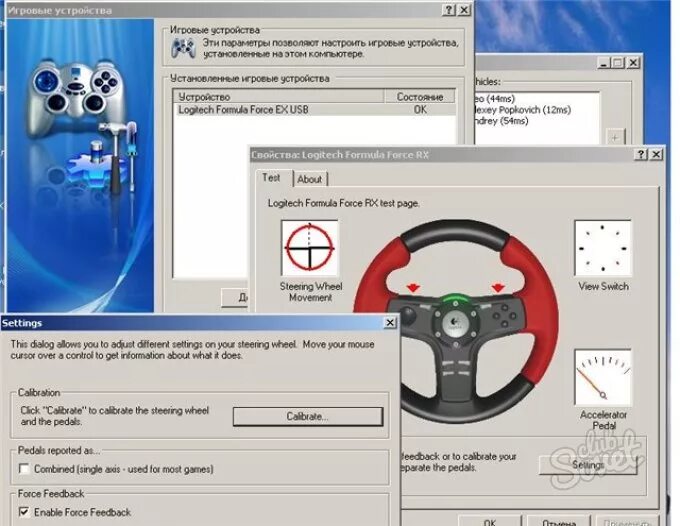Click the Accelerator Pedal gauge
Viewport: 680px width, 526px height.
pyautogui.click(x=603, y=378)
